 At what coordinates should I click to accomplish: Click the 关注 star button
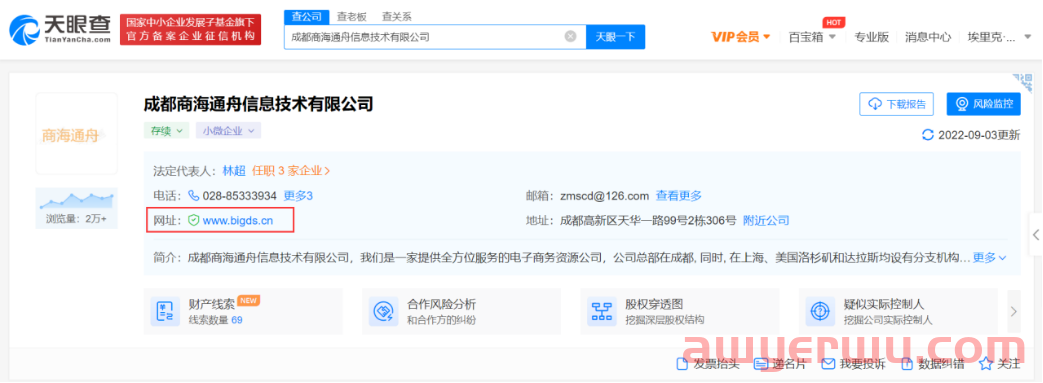pos(1000,364)
